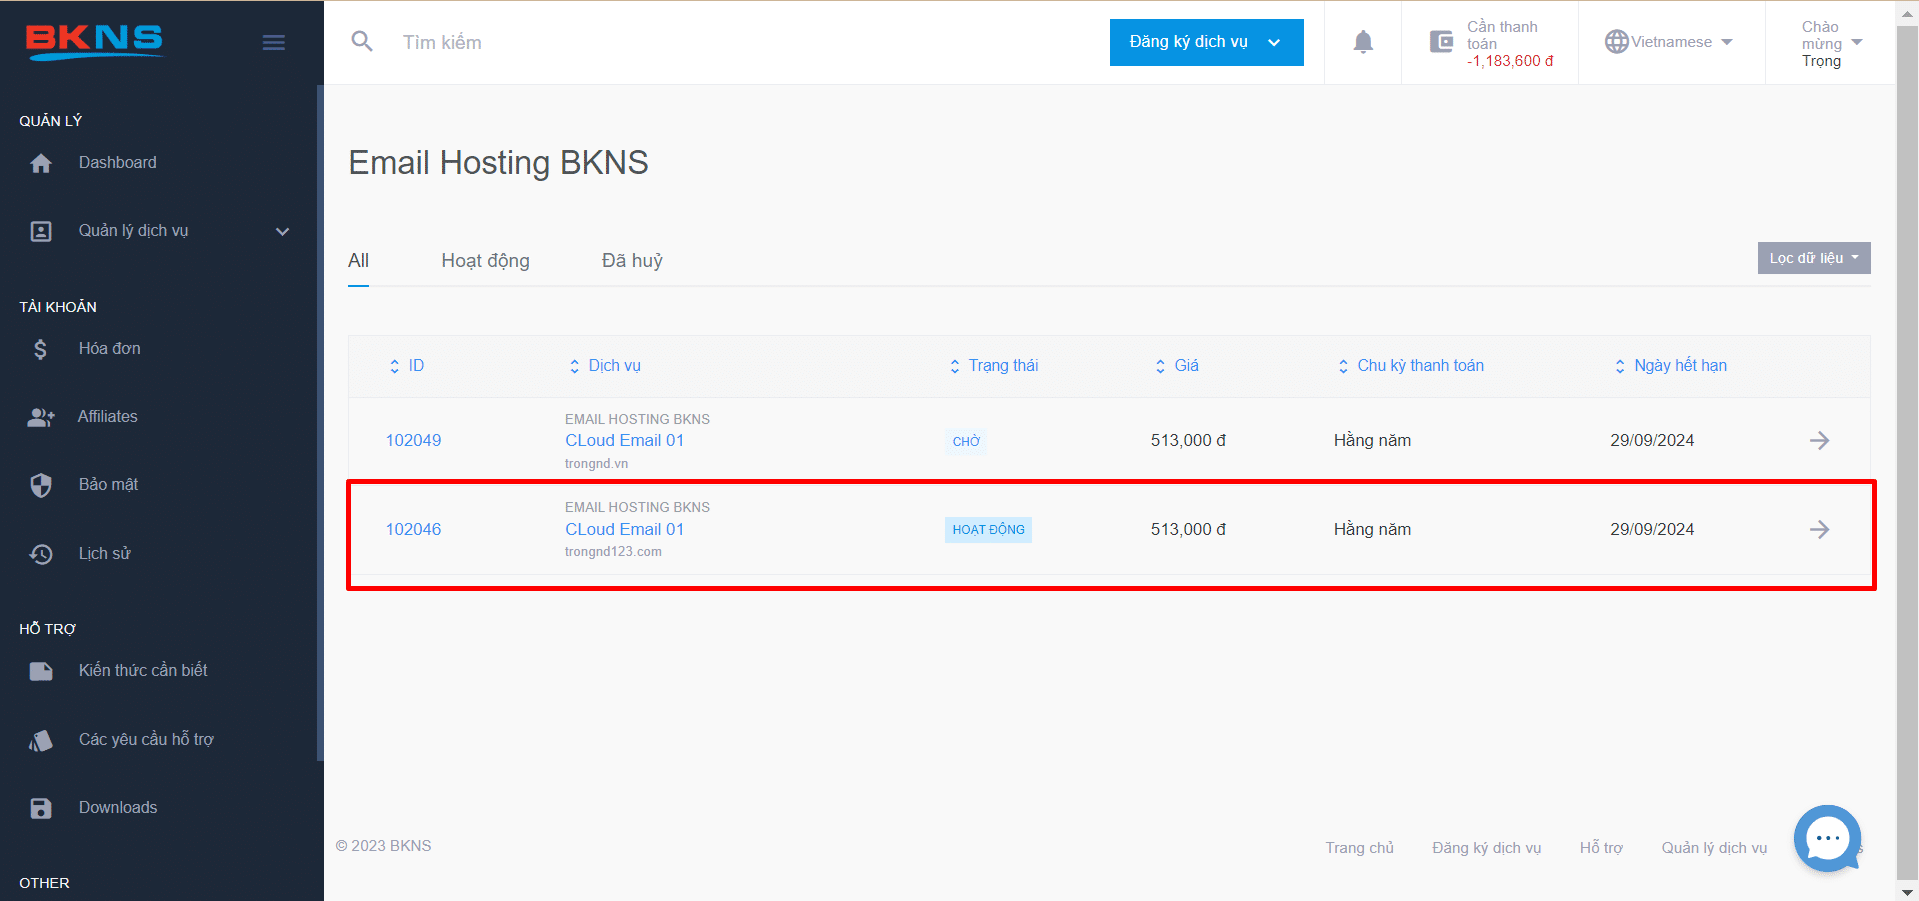Image resolution: width=1919 pixels, height=901 pixels.
Task: Click footer Trang chủ link
Action: tap(1360, 848)
